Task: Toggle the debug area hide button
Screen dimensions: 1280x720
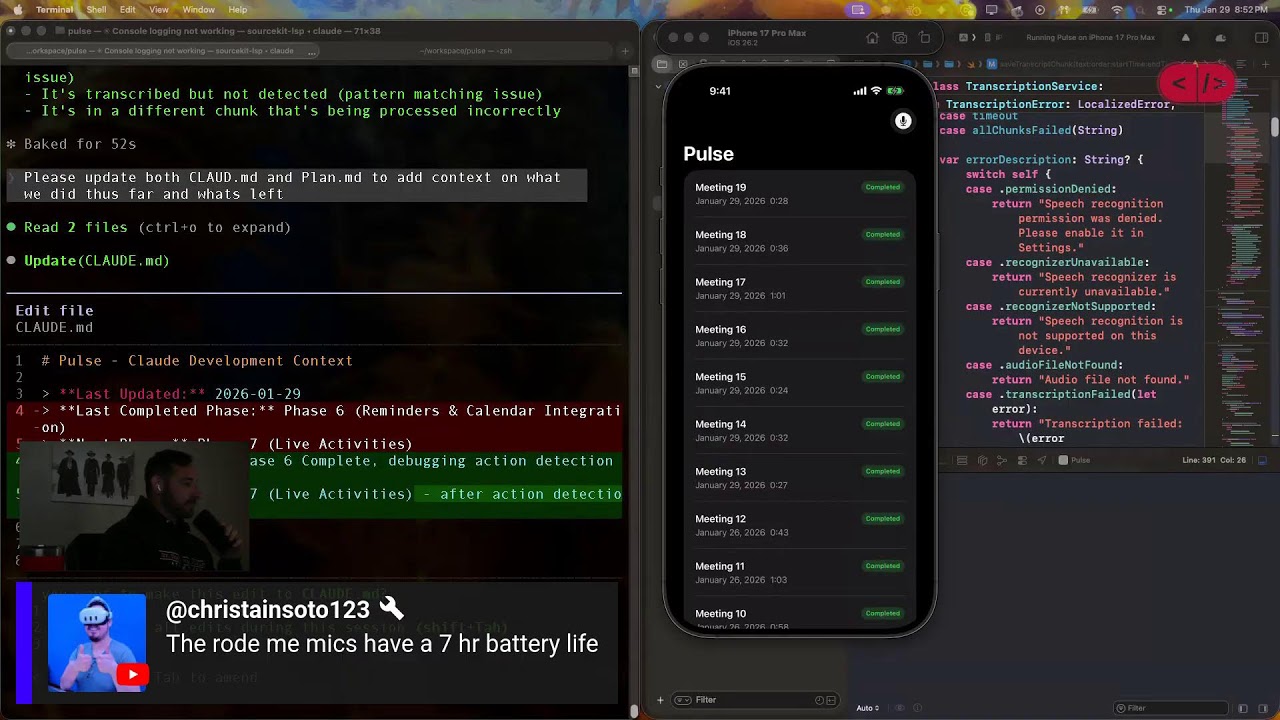Action: coord(1262,460)
